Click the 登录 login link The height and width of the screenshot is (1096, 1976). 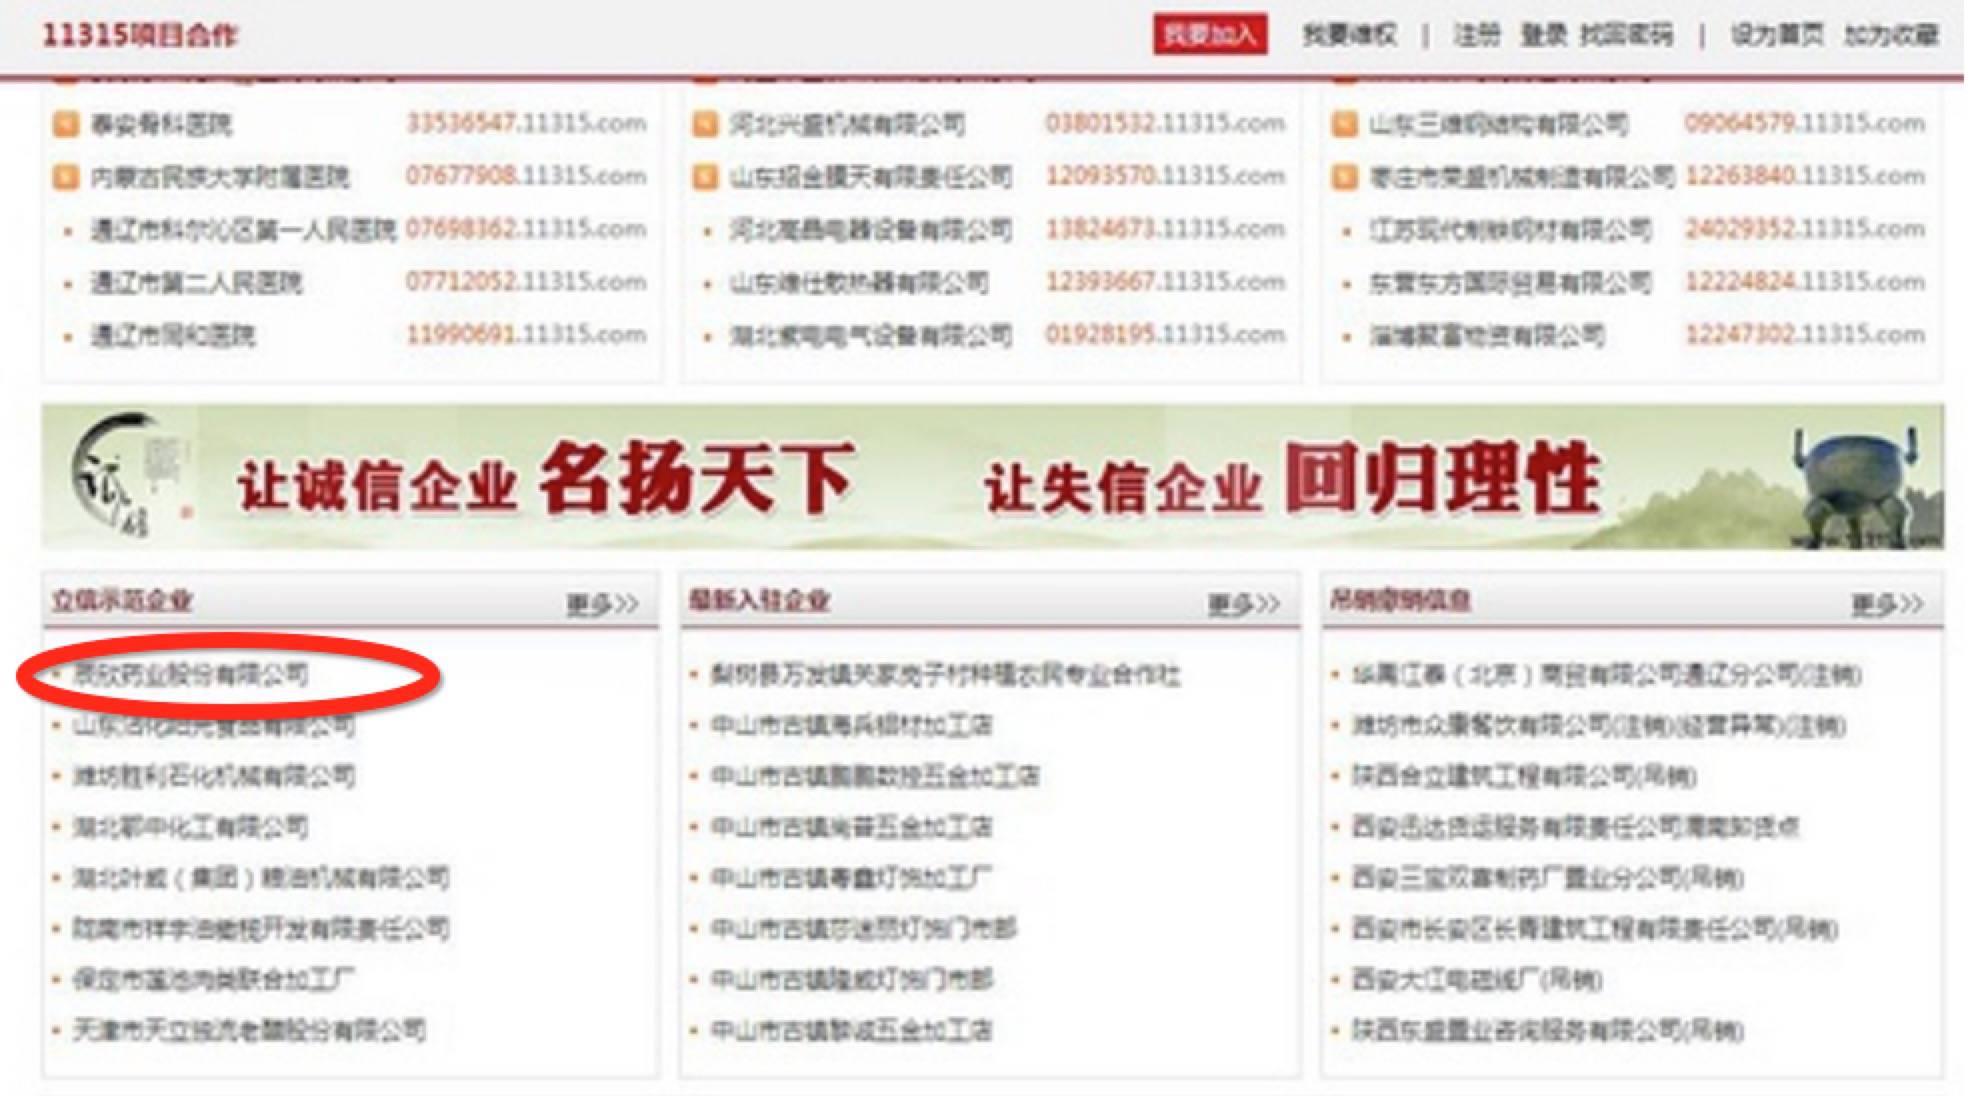coord(1543,35)
